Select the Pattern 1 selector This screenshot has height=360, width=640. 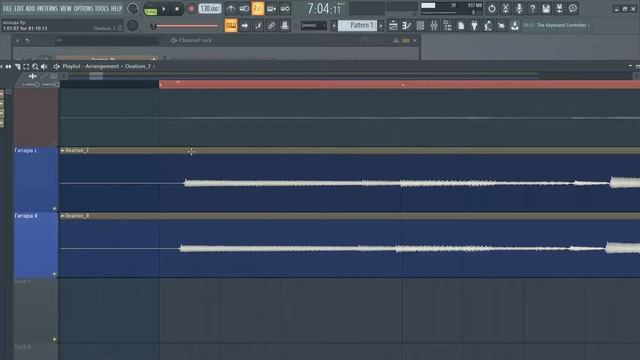357,25
